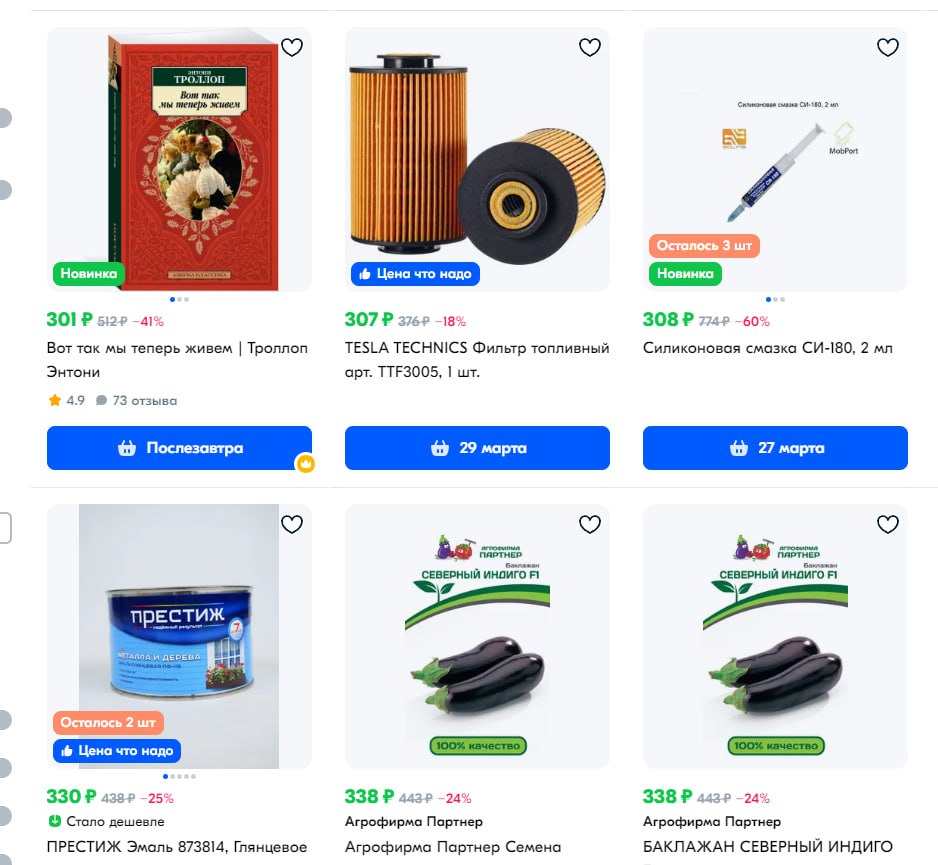Check the partially visible checkbox at left edge
This screenshot has height=865, width=938.
coord(5,528)
